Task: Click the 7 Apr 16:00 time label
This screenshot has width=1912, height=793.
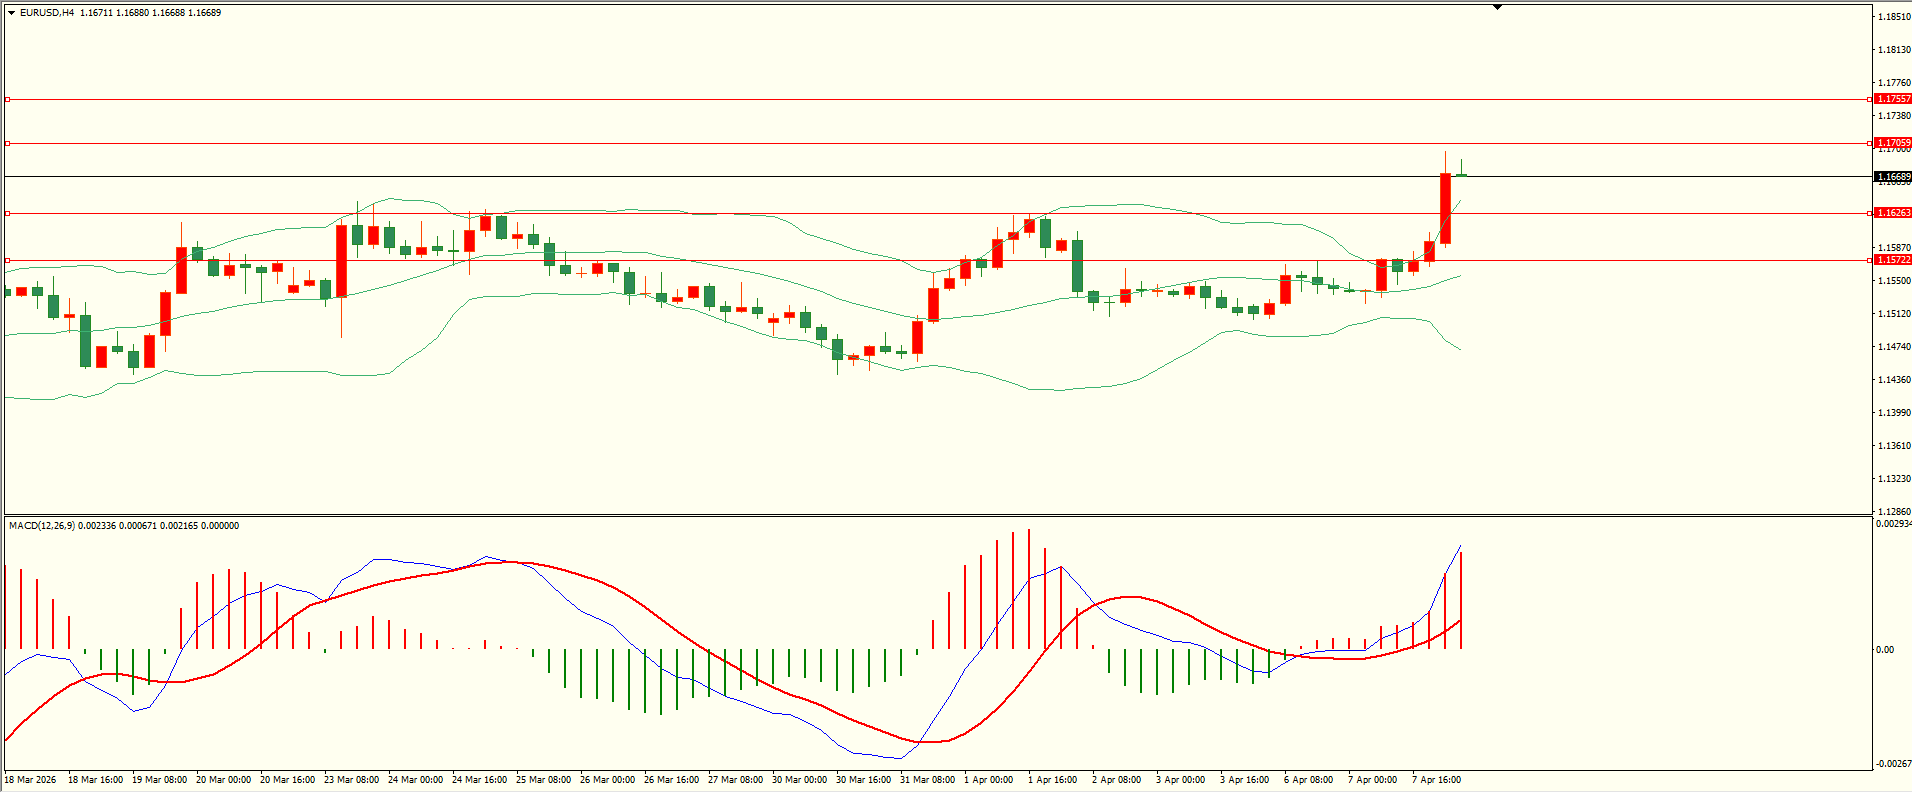Action: tap(1436, 780)
